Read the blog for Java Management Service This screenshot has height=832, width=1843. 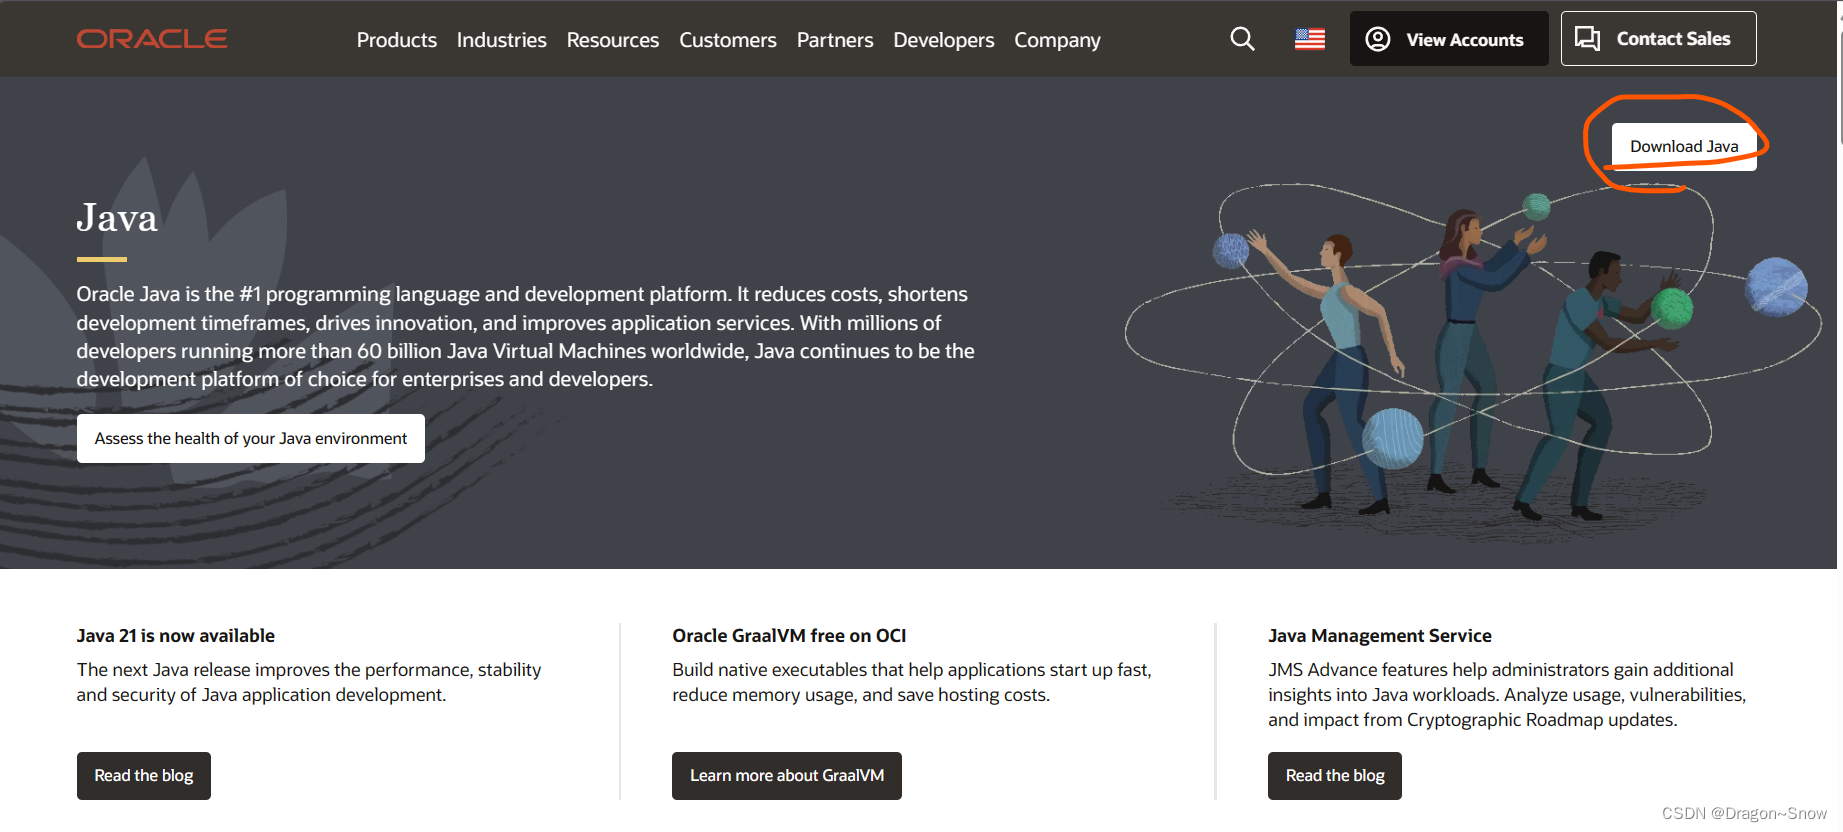pos(1335,776)
